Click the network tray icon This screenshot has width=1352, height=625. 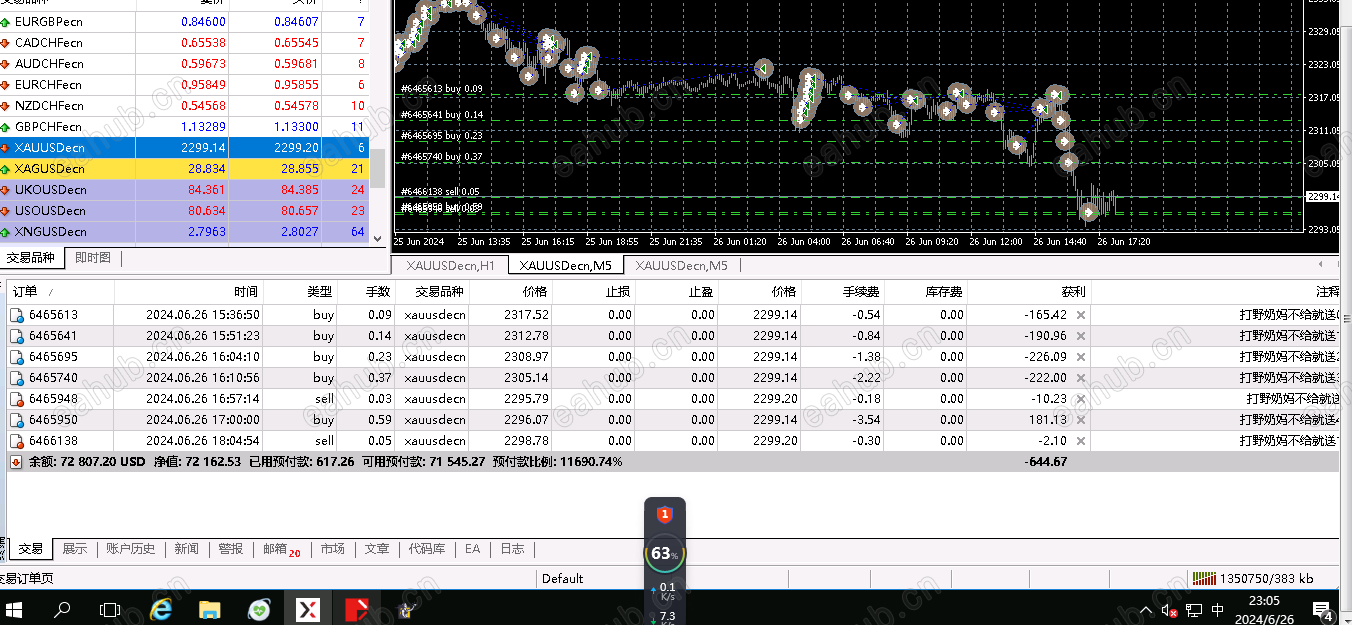click(x=1193, y=610)
